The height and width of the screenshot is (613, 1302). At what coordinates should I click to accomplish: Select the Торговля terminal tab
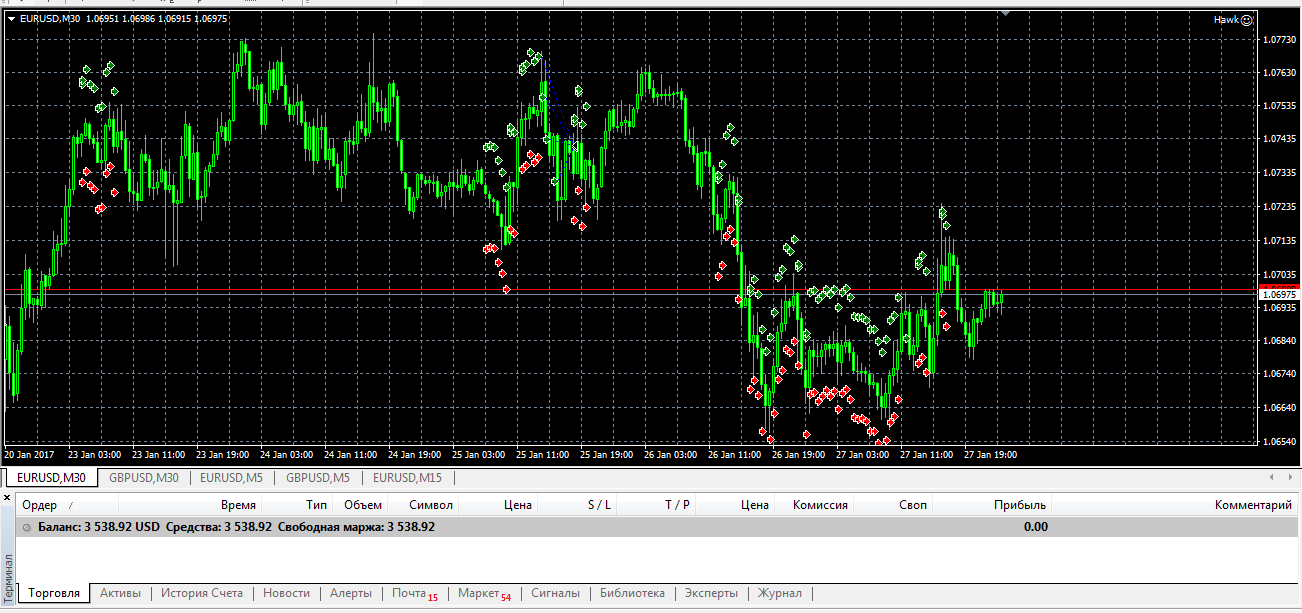pos(54,593)
